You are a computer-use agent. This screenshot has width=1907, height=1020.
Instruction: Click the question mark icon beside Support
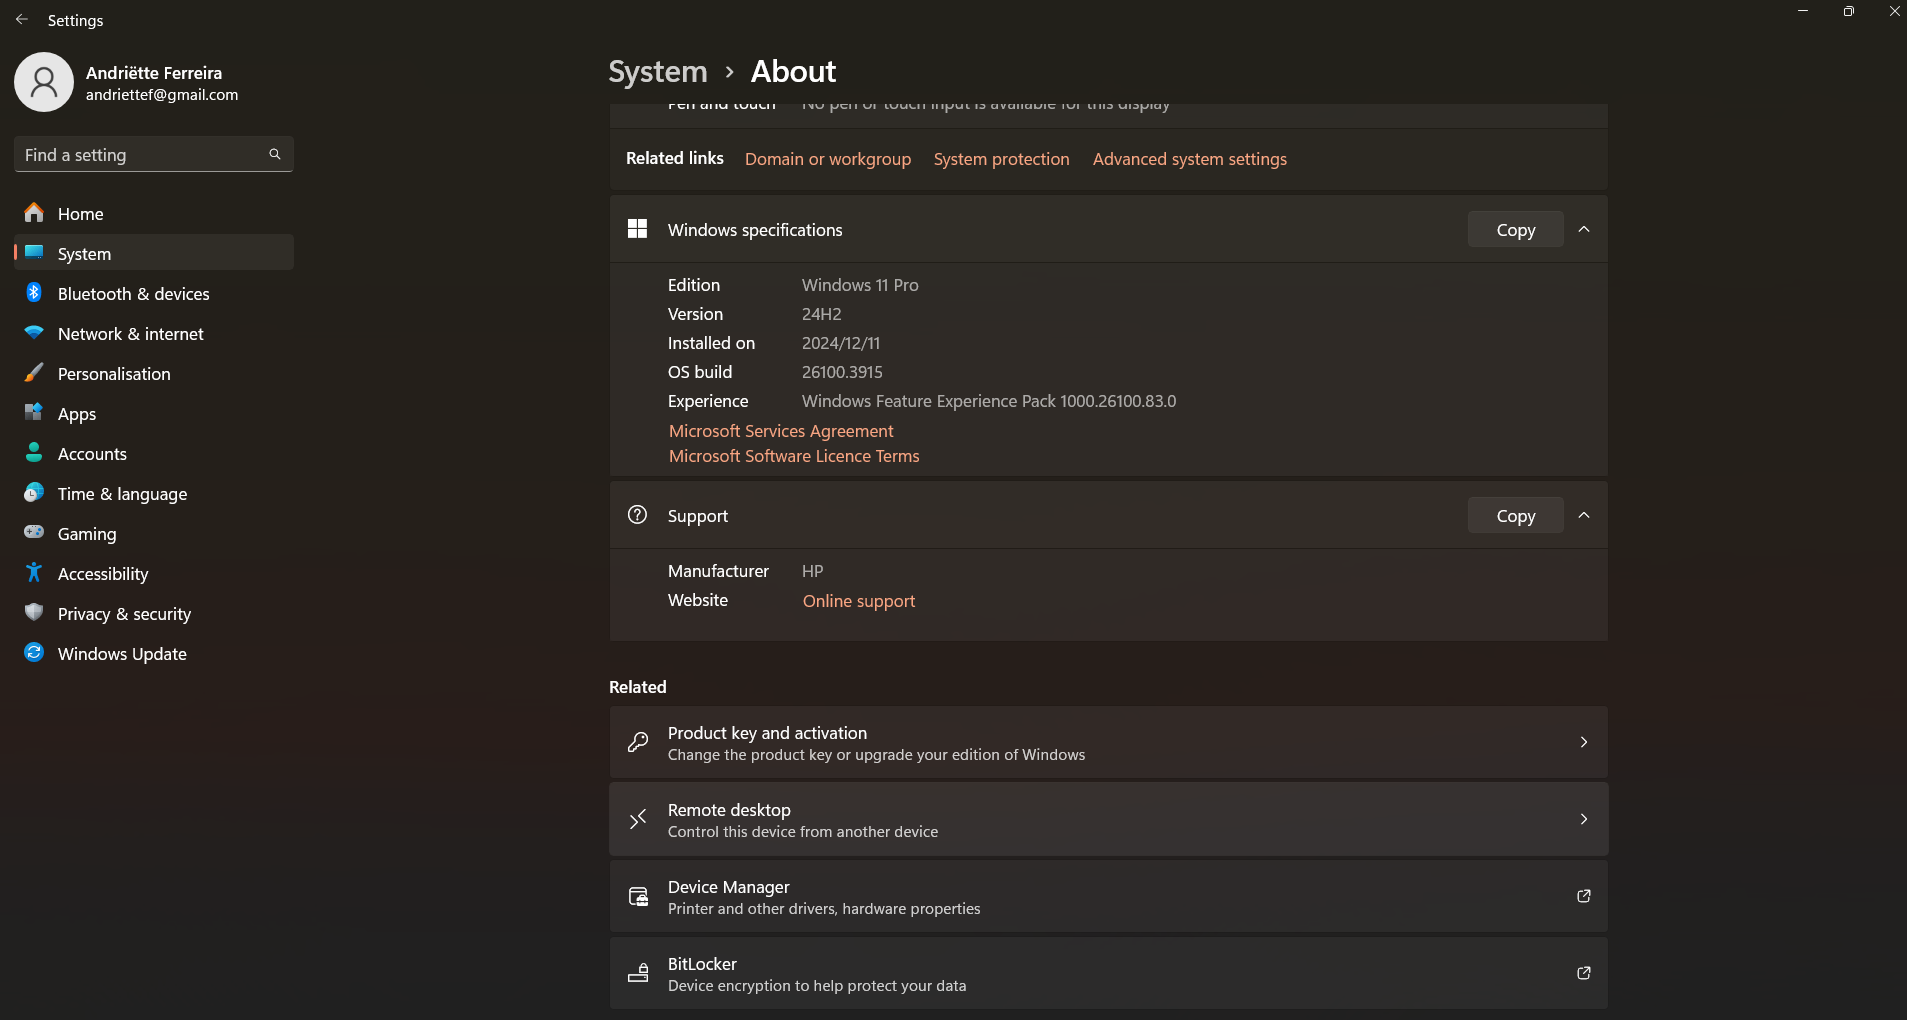pos(637,515)
